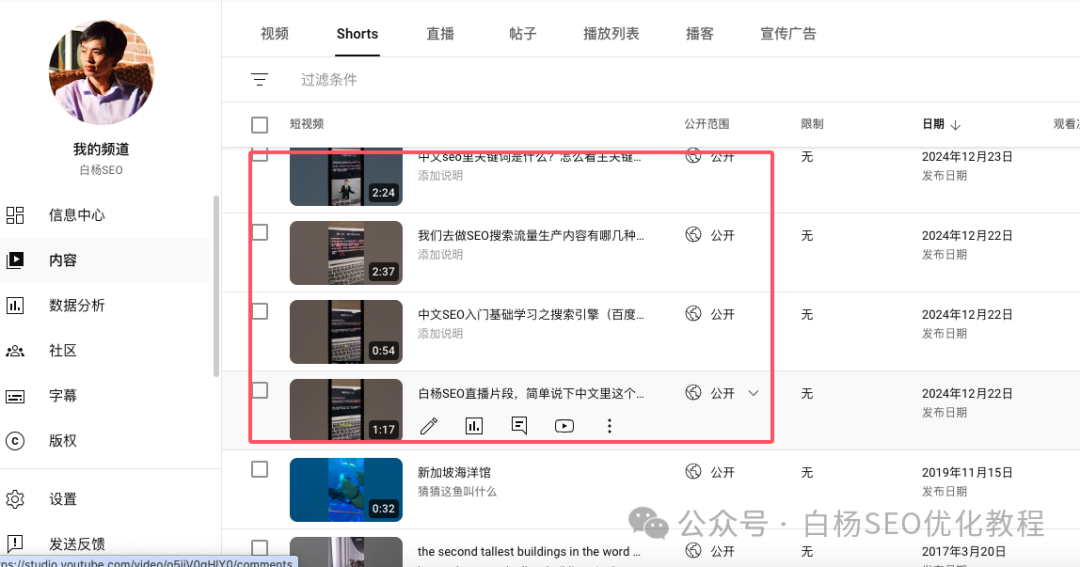
Task: Open the 中文SEO入门基础学习 video title
Action: [531, 315]
